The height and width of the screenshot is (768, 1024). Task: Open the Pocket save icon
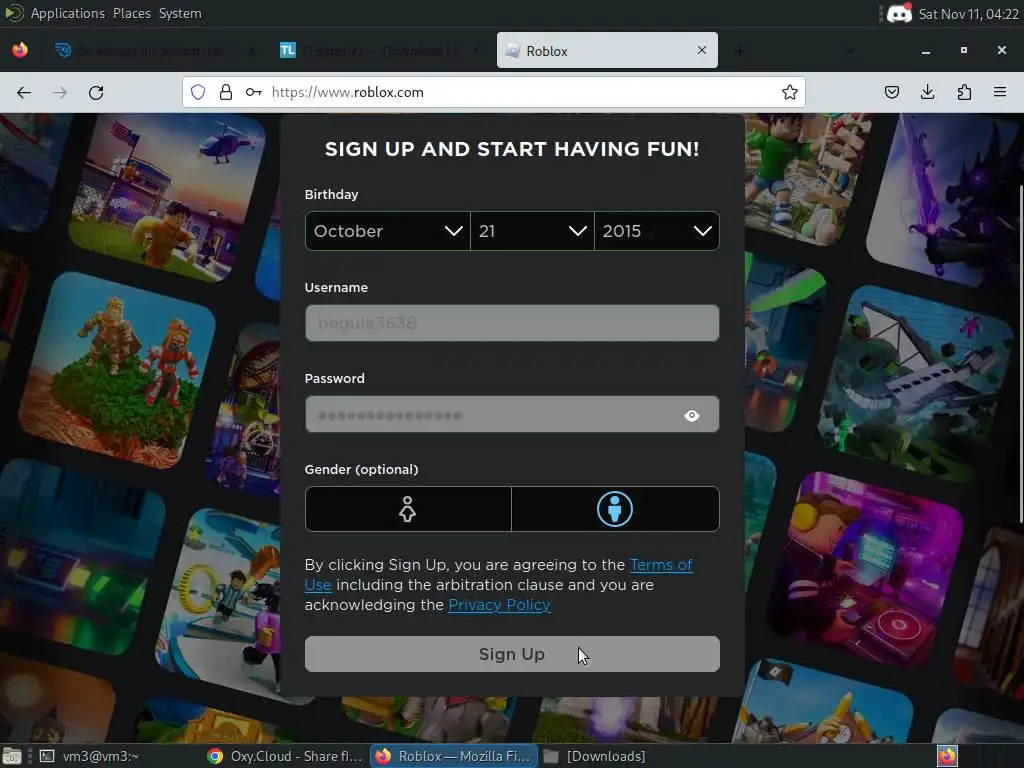pyautogui.click(x=891, y=92)
